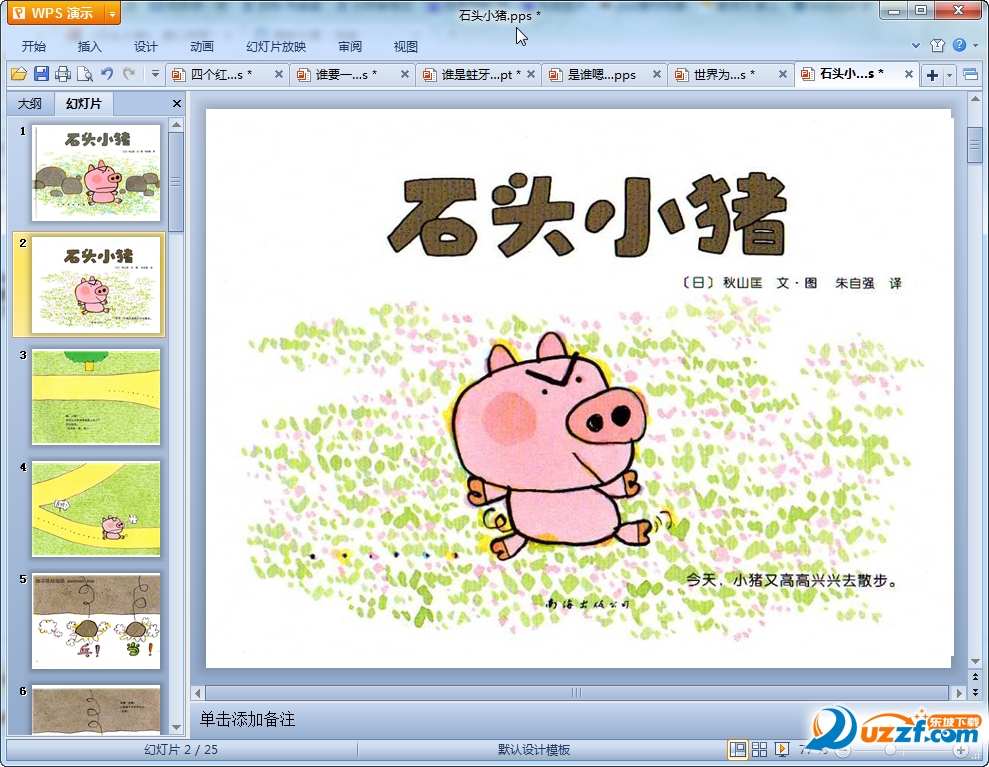The width and height of the screenshot is (989, 767).
Task: Expand the quick access toolbar dropdown
Action: coord(155,74)
